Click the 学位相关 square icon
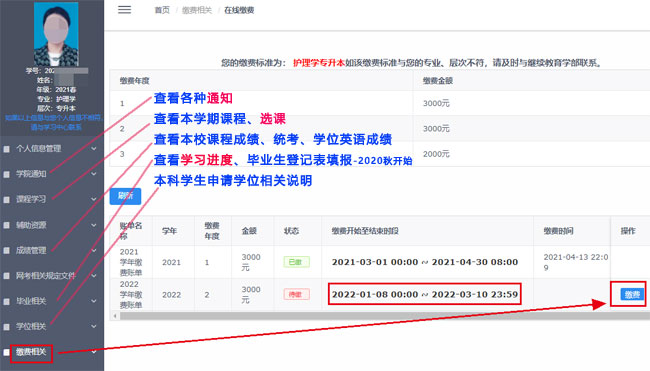 [7, 327]
